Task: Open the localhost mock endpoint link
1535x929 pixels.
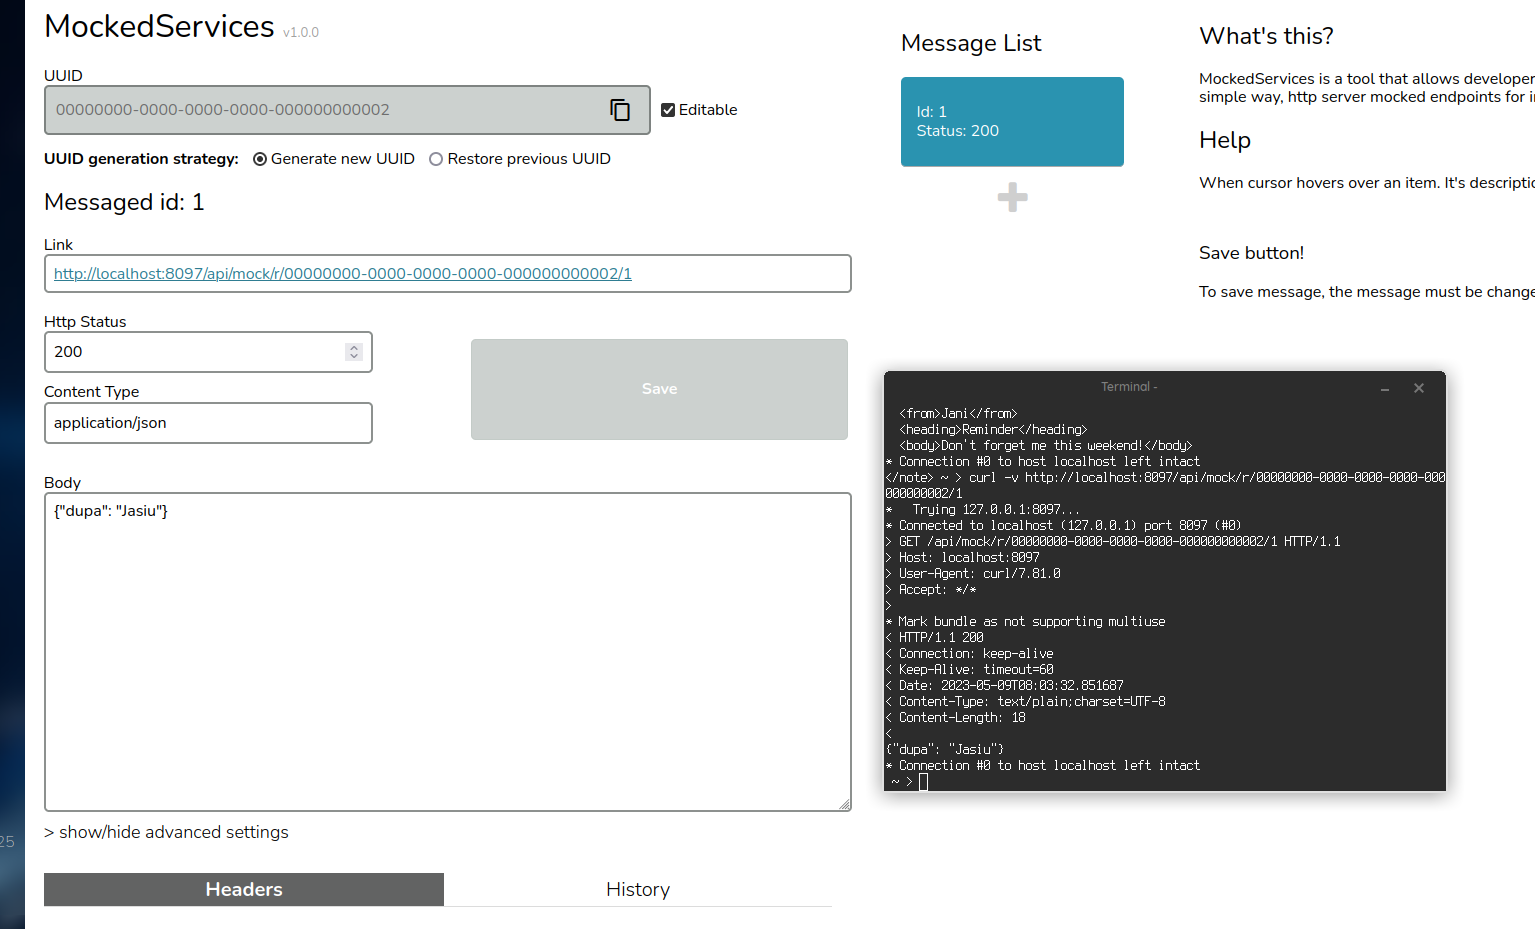Action: (x=342, y=274)
